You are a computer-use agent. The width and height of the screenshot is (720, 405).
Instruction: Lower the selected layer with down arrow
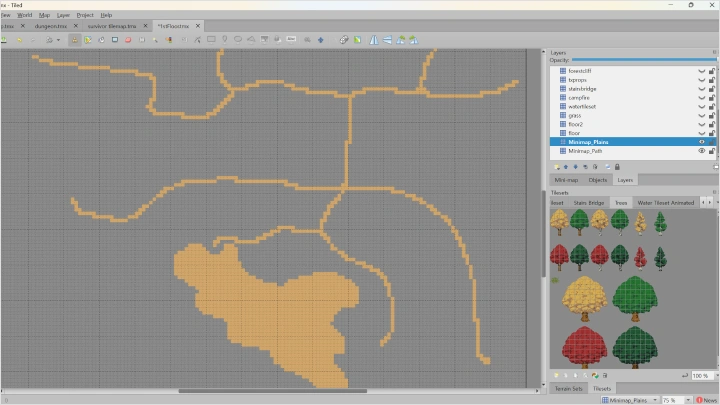(x=577, y=166)
